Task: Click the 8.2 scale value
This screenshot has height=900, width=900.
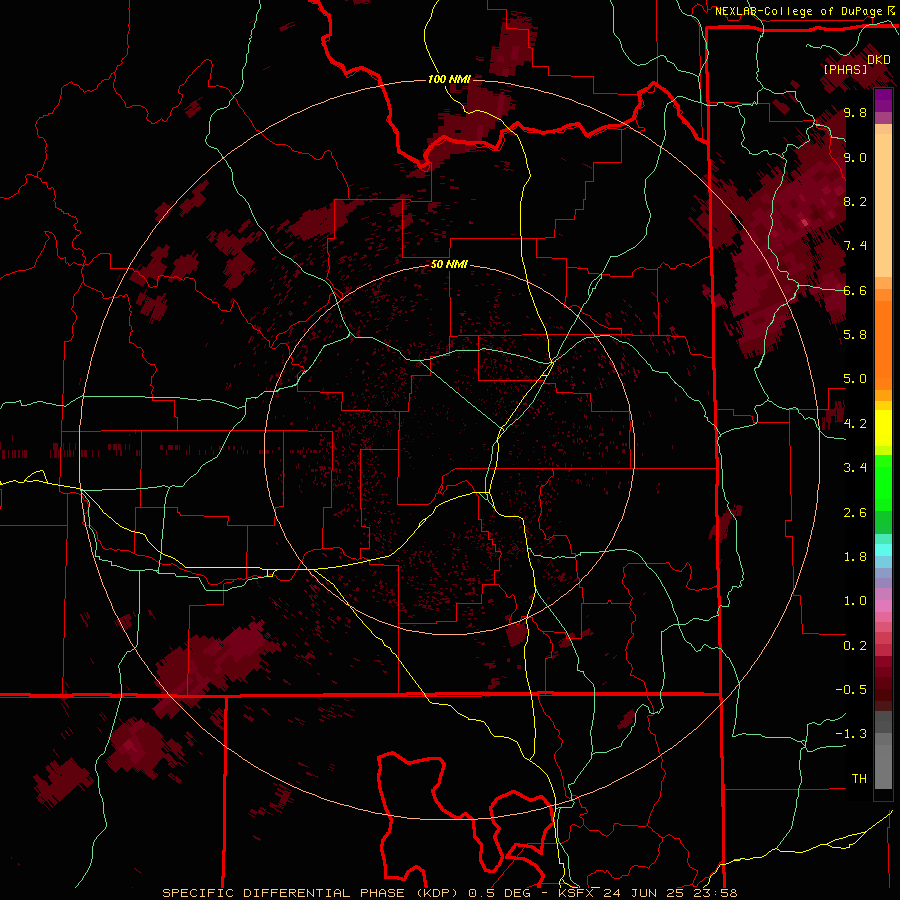Action: pos(855,201)
